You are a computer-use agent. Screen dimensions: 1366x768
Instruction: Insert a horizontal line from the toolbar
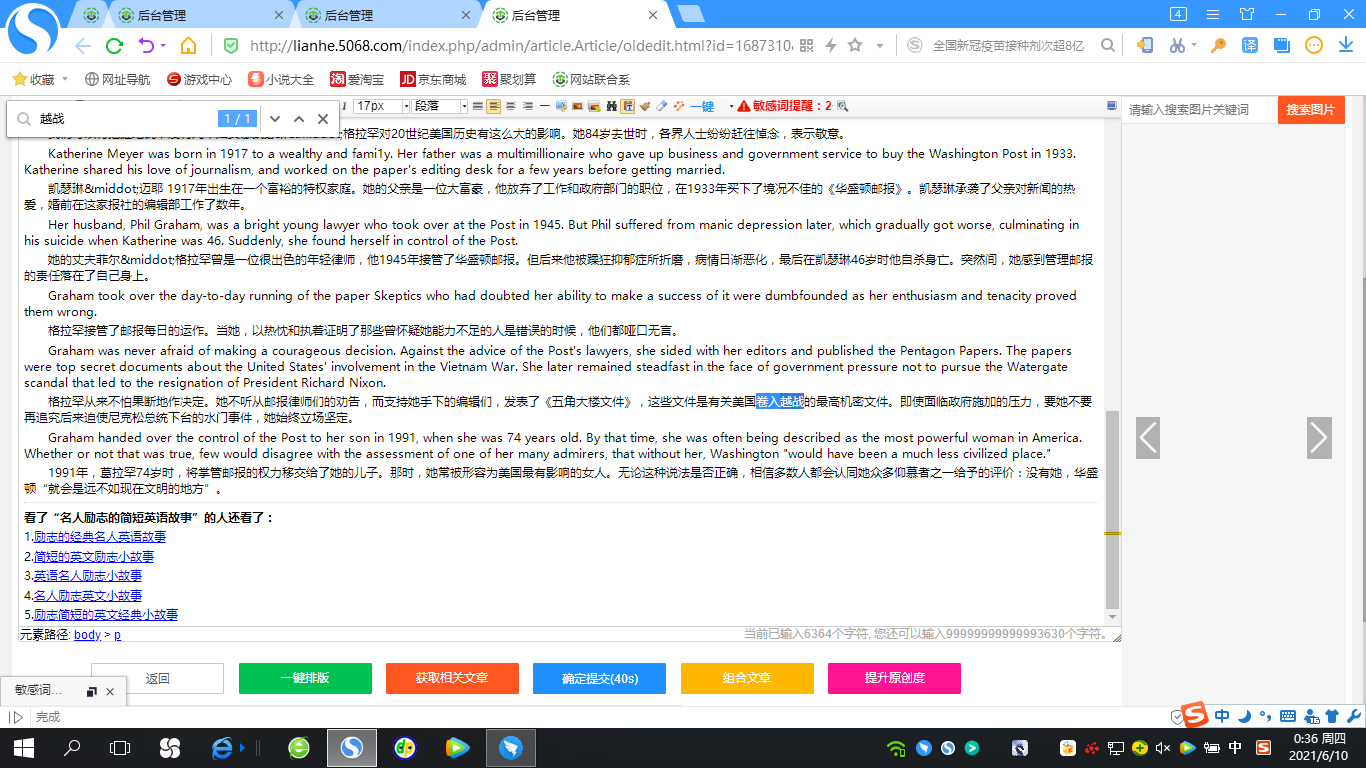(543, 105)
